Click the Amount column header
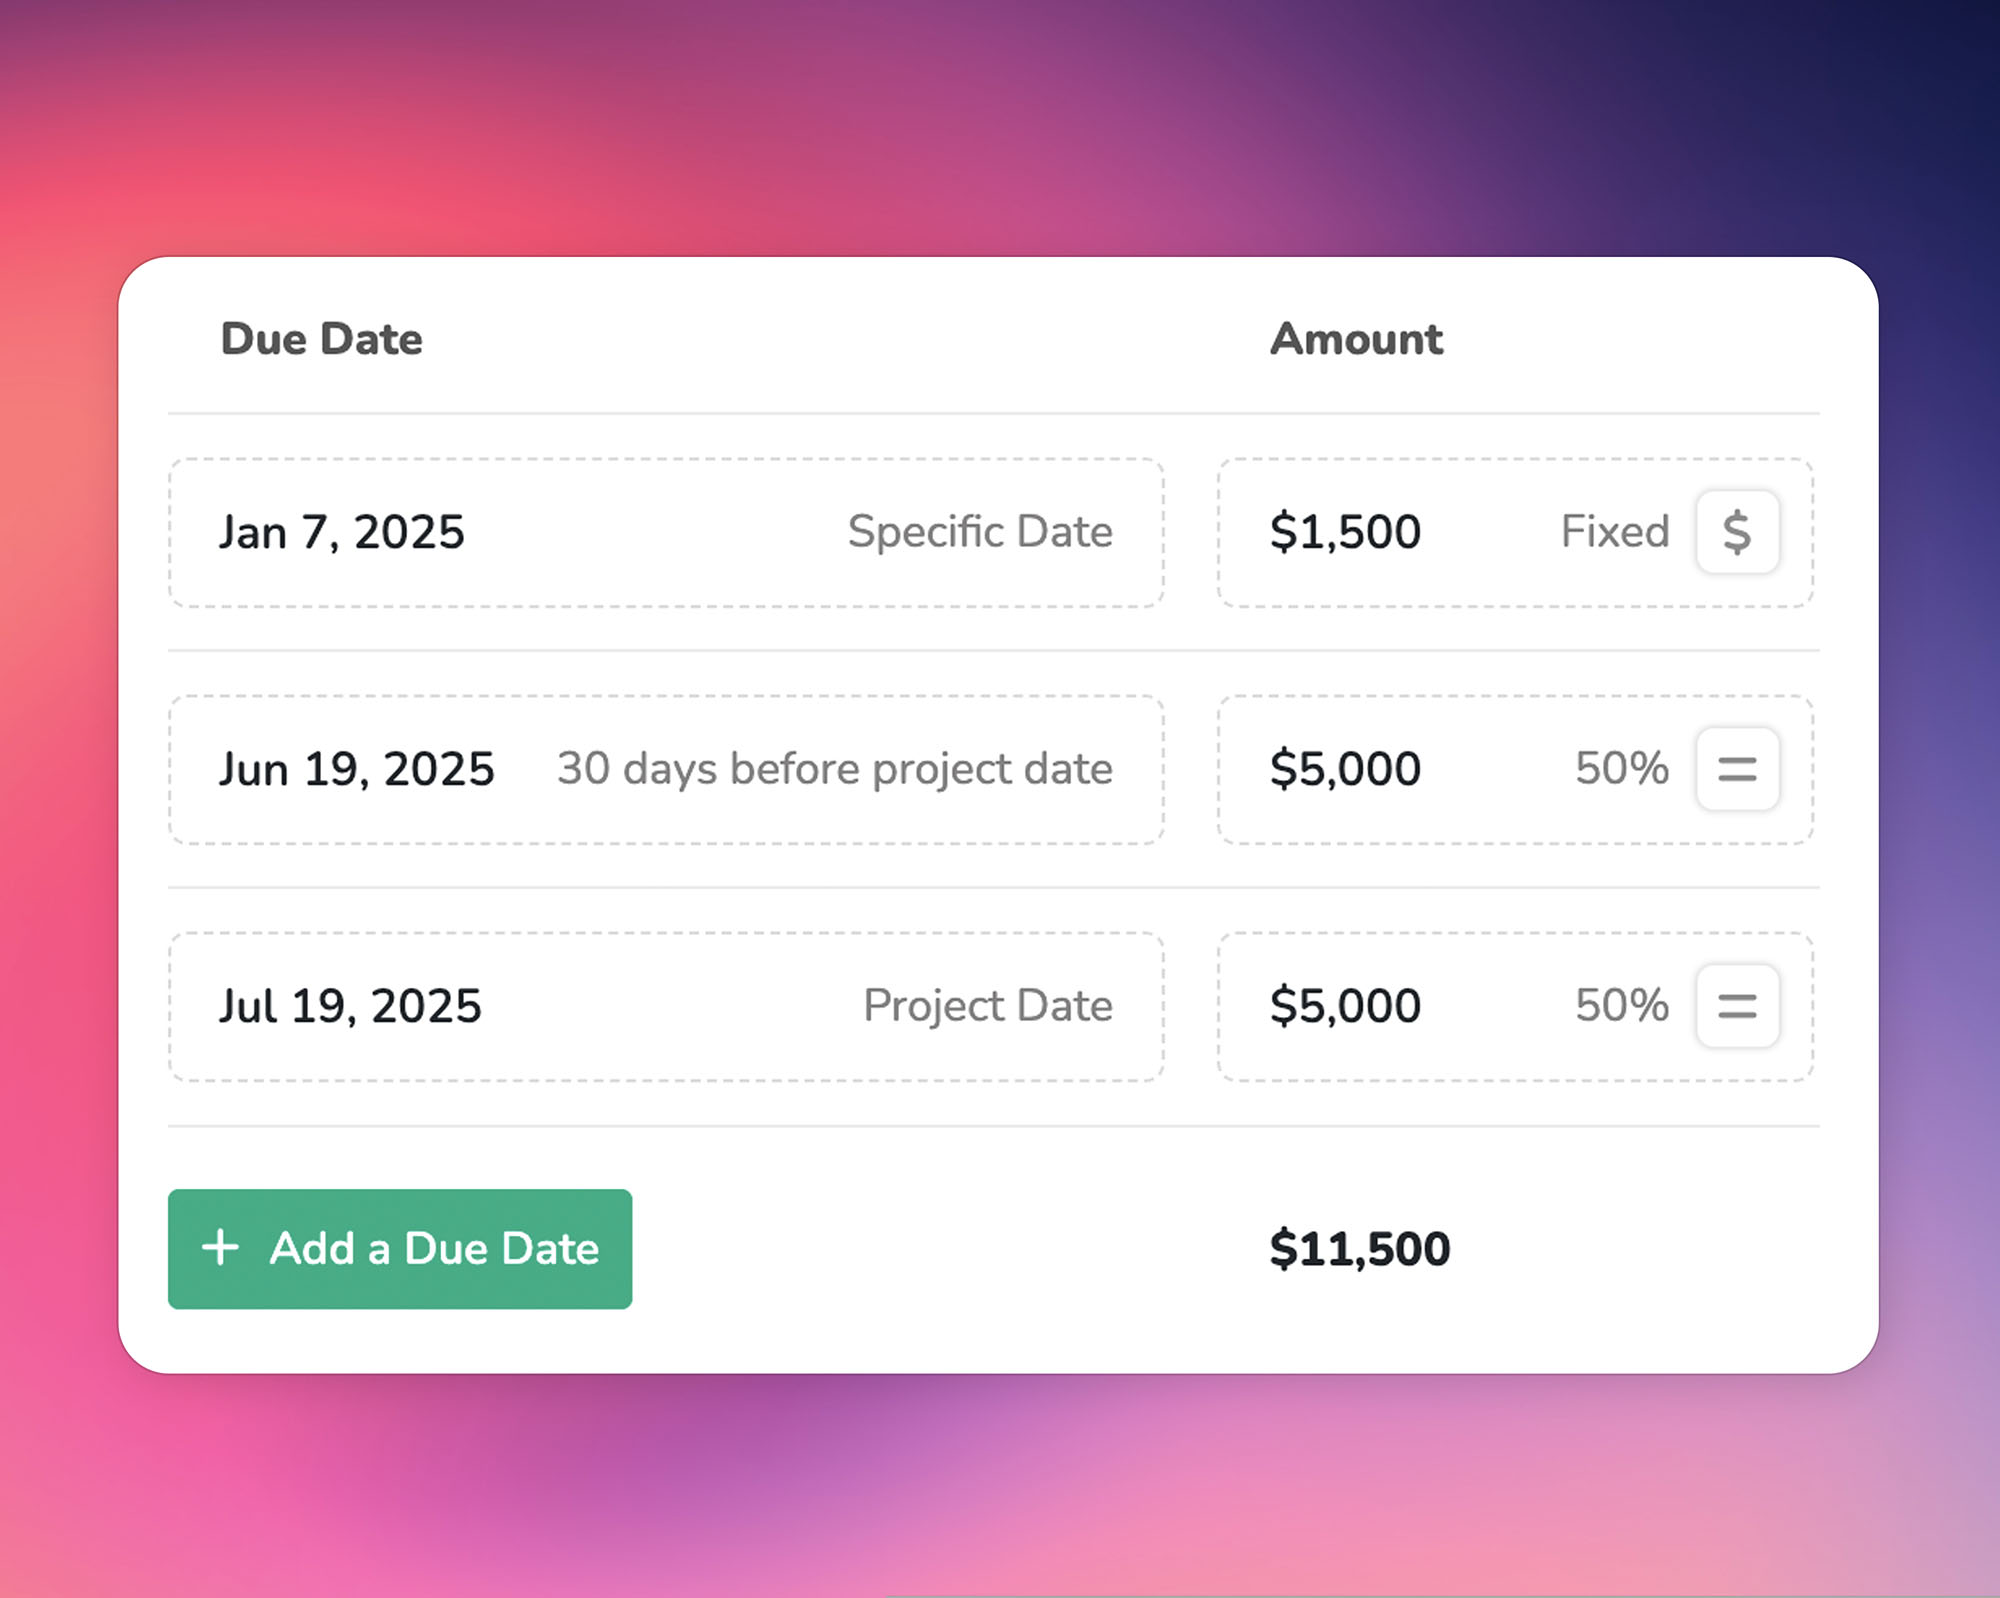This screenshot has height=1598, width=2000. pyautogui.click(x=1357, y=339)
